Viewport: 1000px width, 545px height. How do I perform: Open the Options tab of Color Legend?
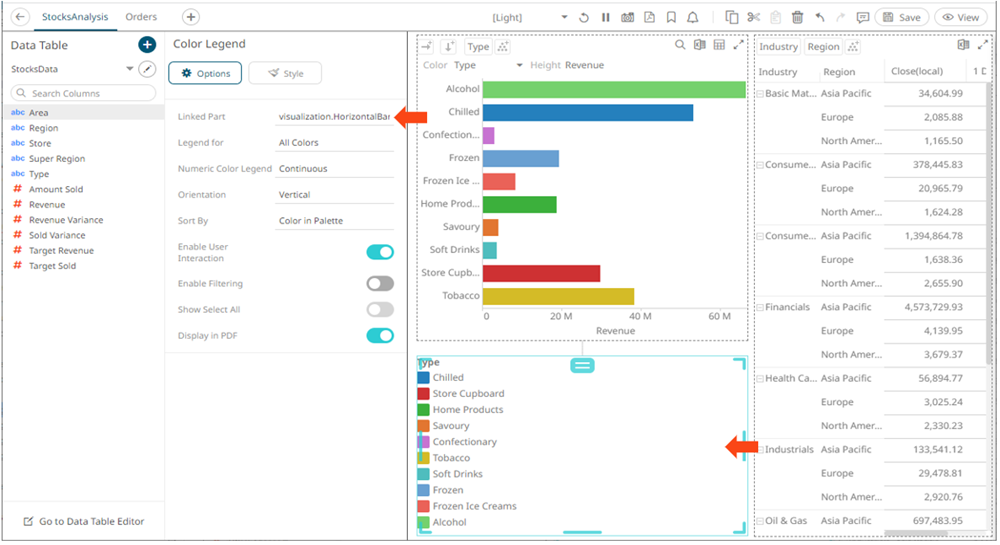point(205,73)
